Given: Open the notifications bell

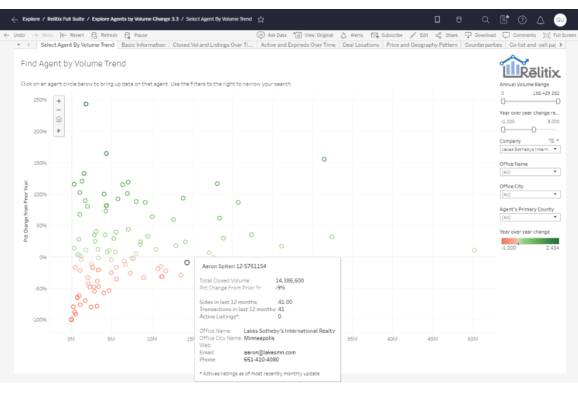Looking at the screenshot, I should 540,20.
